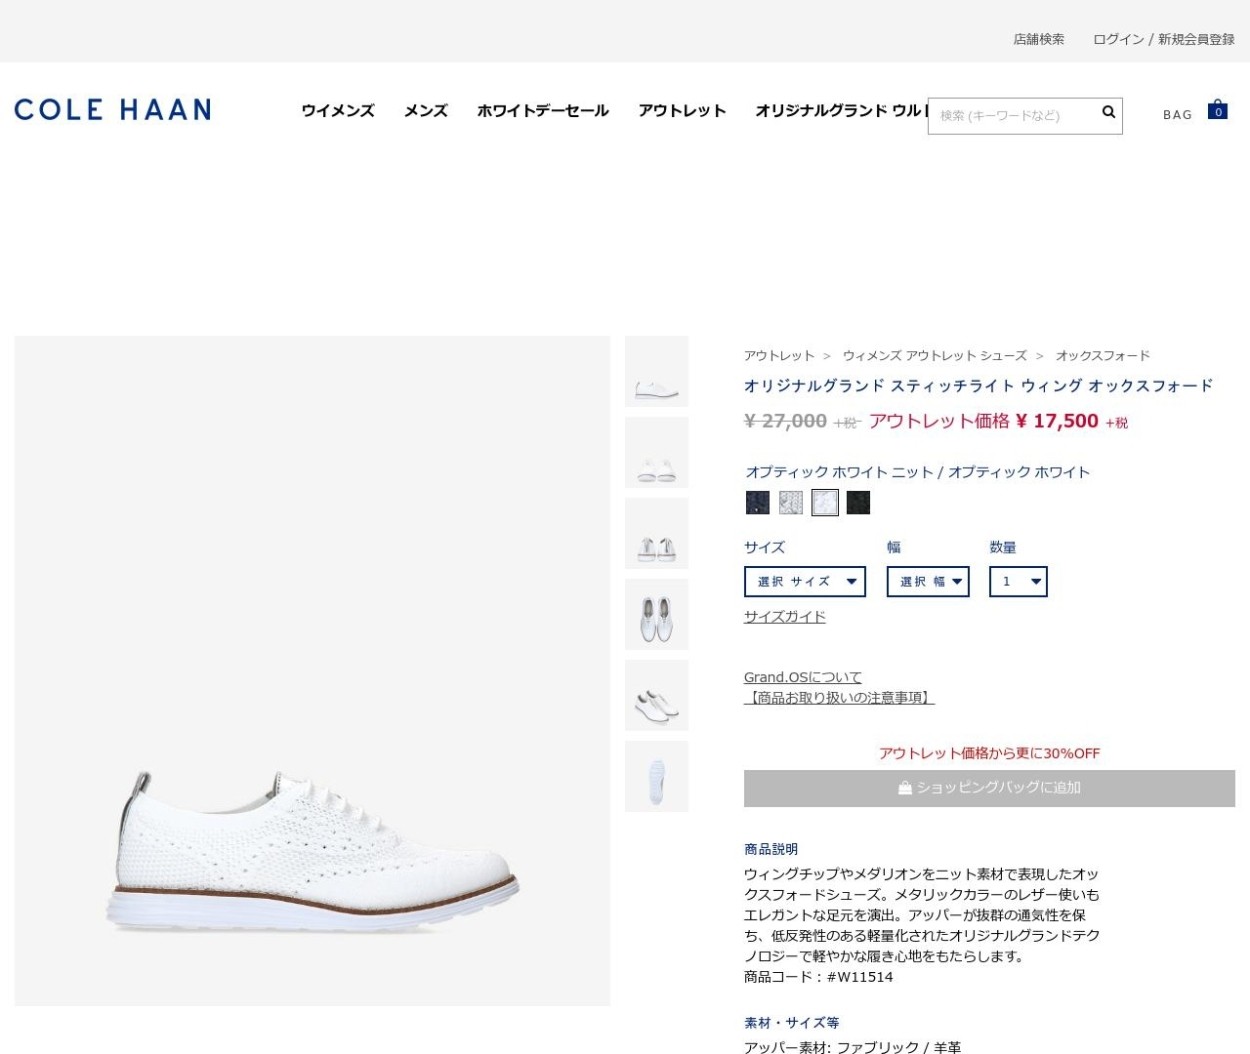Screen dimensions: 1250x1054
Task: Click the Cole Haan logo
Action: point(112,109)
